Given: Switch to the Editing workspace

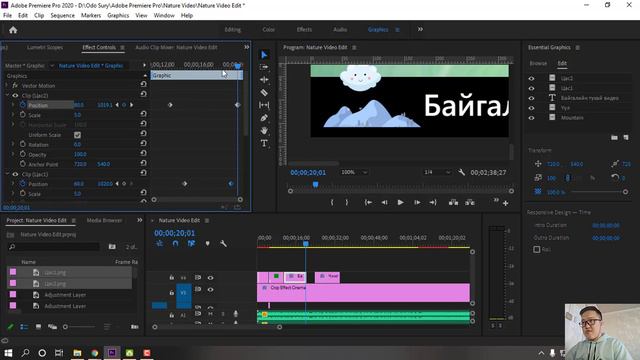Looking at the screenshot, I should coord(233,29).
